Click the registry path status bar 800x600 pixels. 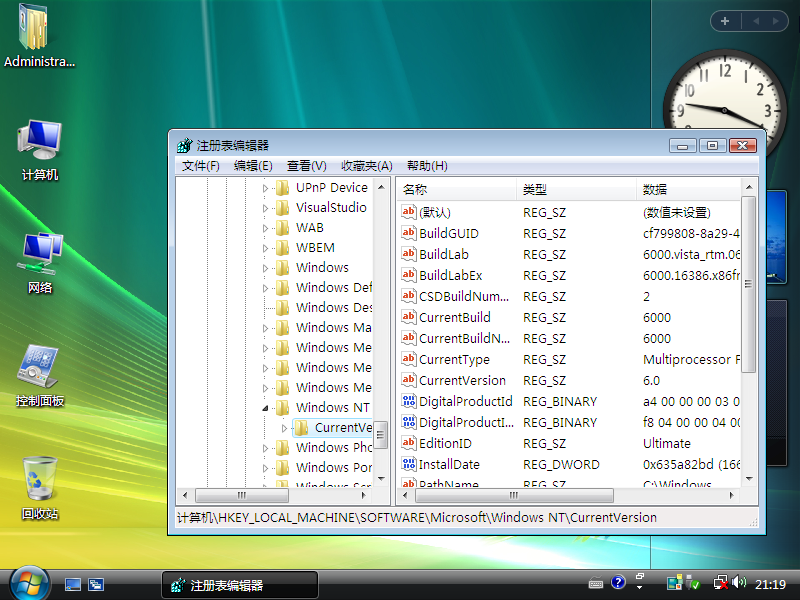pos(466,517)
